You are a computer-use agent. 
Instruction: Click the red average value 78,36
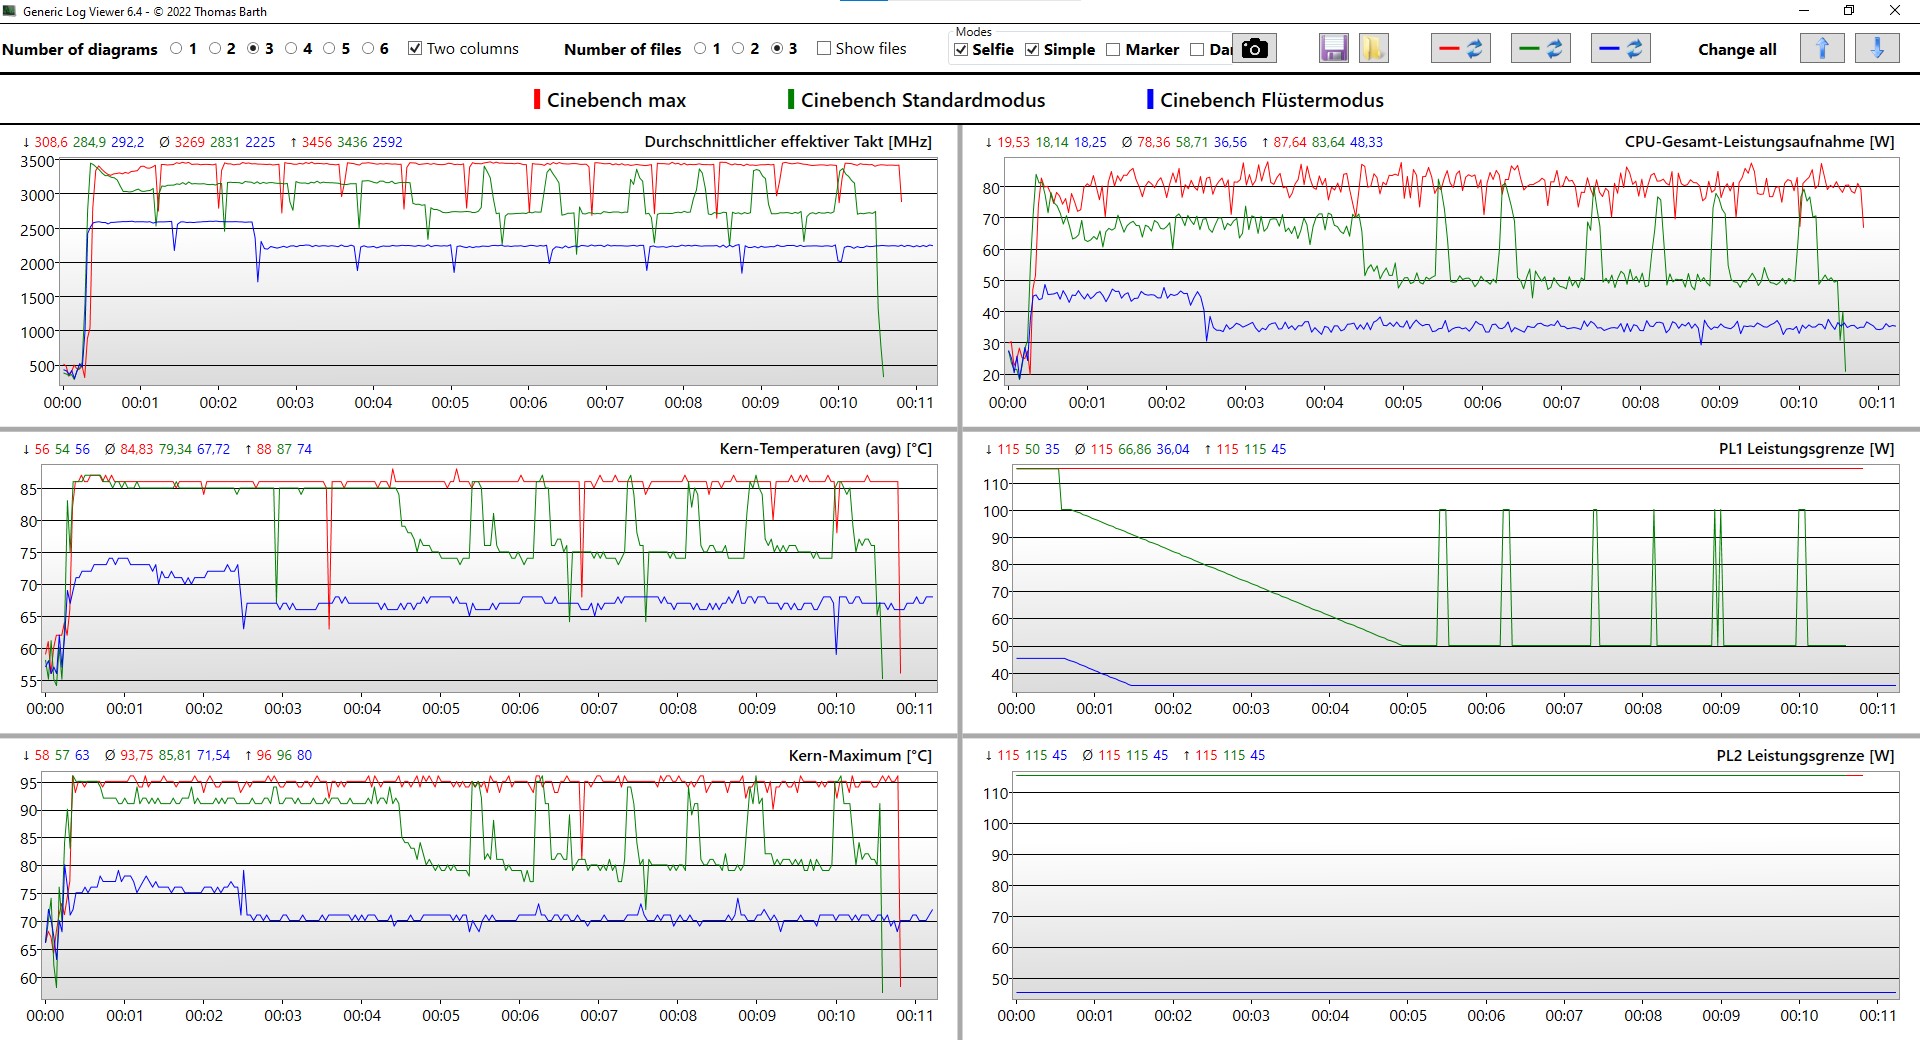click(1154, 142)
